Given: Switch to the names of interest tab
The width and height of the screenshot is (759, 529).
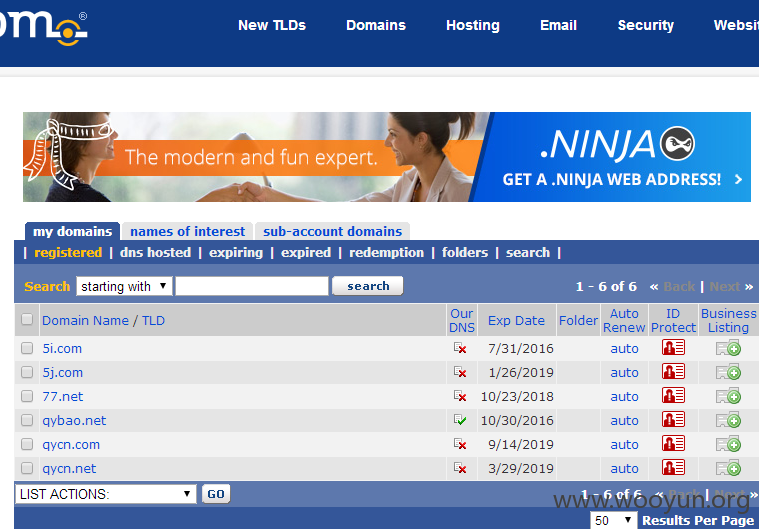Looking at the screenshot, I should (x=187, y=231).
